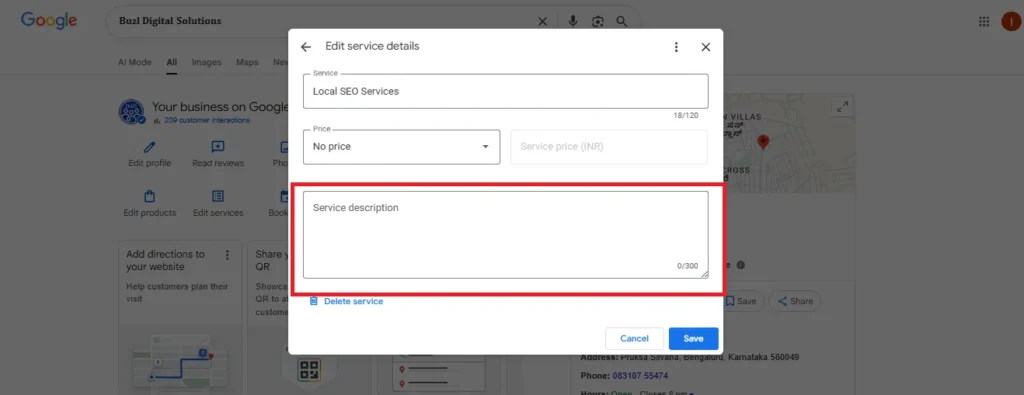Open Google Lens image search

[x=598, y=22]
